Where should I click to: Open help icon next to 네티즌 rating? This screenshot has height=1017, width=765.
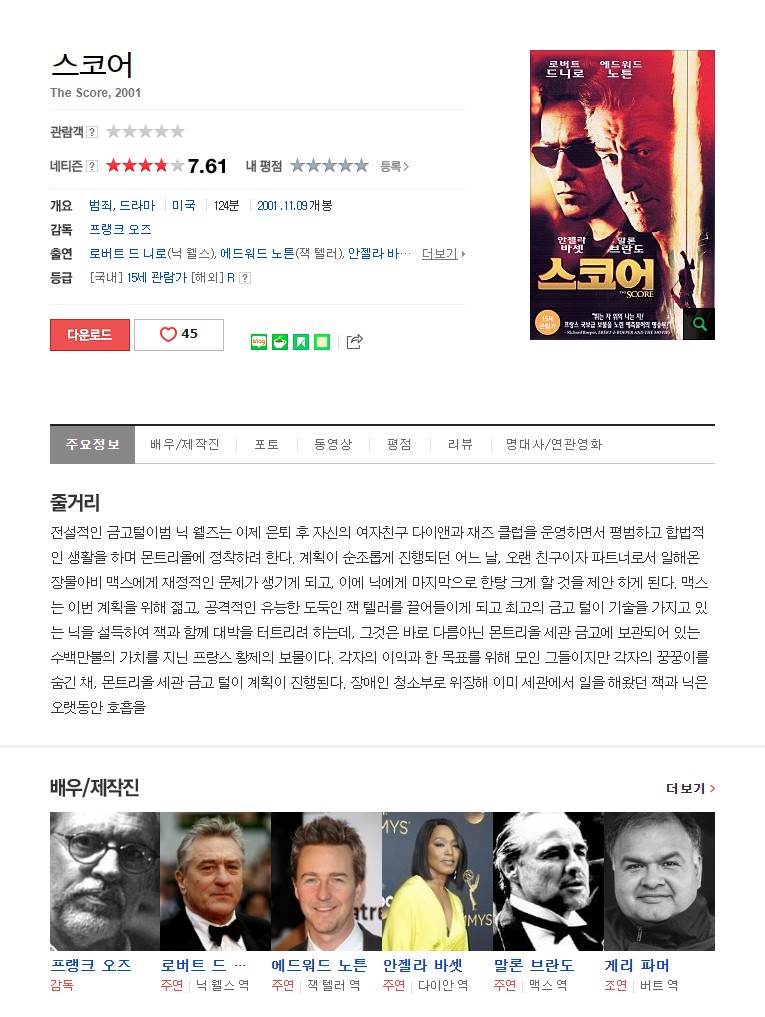[x=92, y=166]
